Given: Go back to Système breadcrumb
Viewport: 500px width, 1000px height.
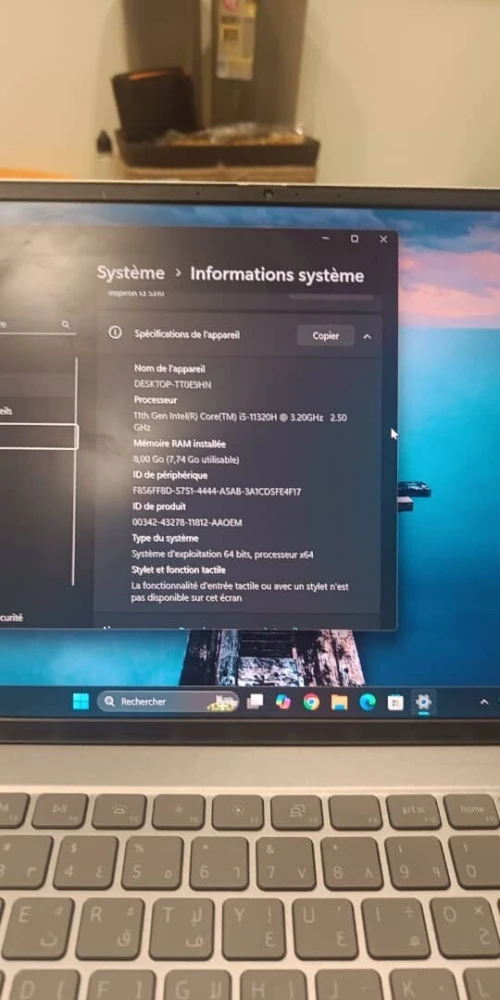Looking at the screenshot, I should tap(131, 274).
